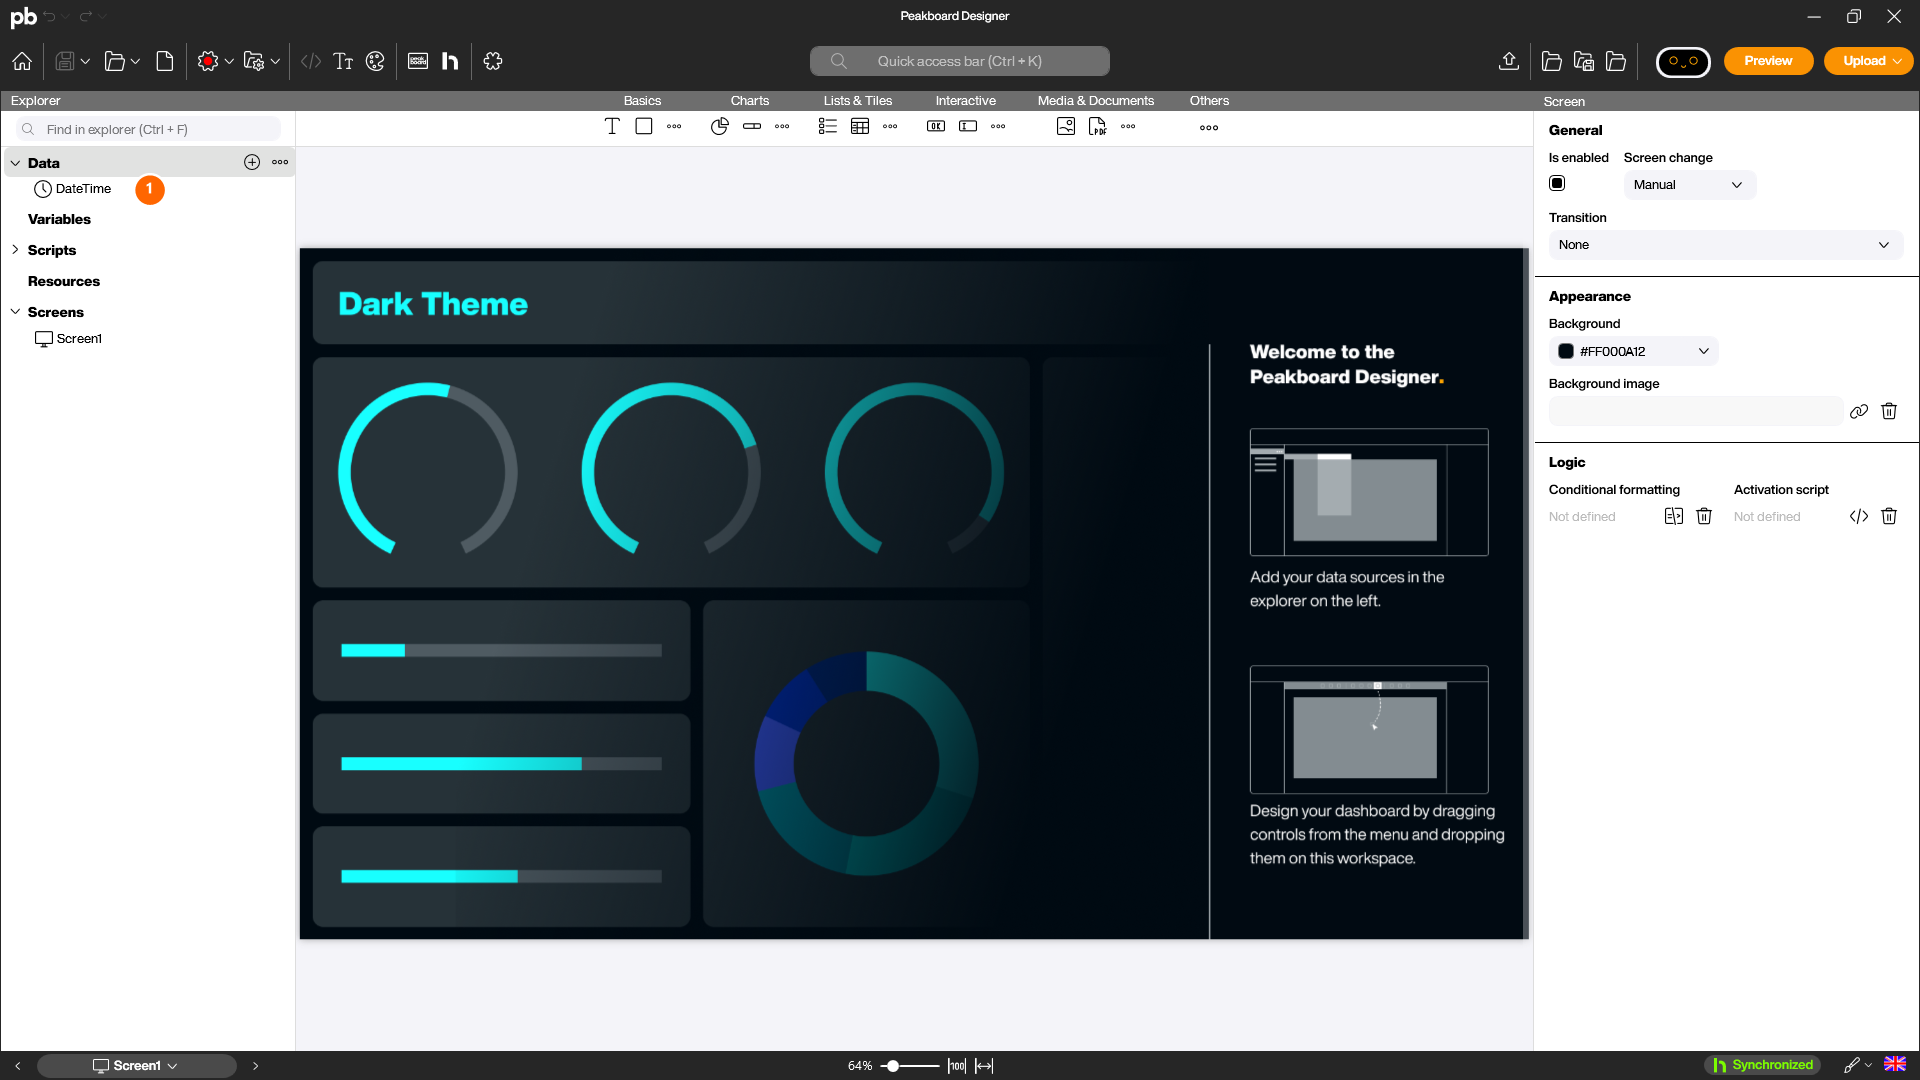
Task: Select the DateTime data source
Action: [x=73, y=189]
